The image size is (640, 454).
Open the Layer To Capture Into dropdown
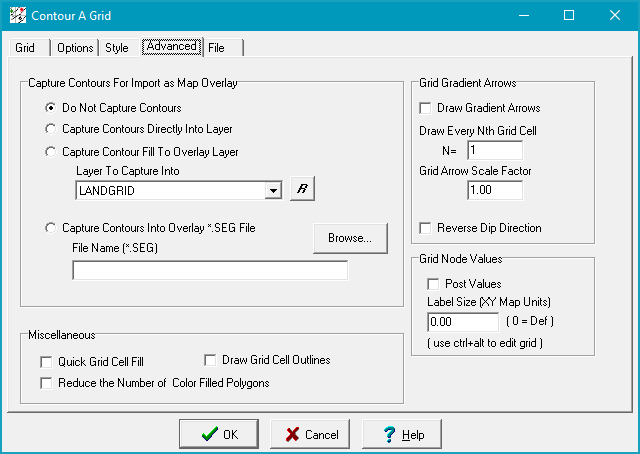click(273, 191)
